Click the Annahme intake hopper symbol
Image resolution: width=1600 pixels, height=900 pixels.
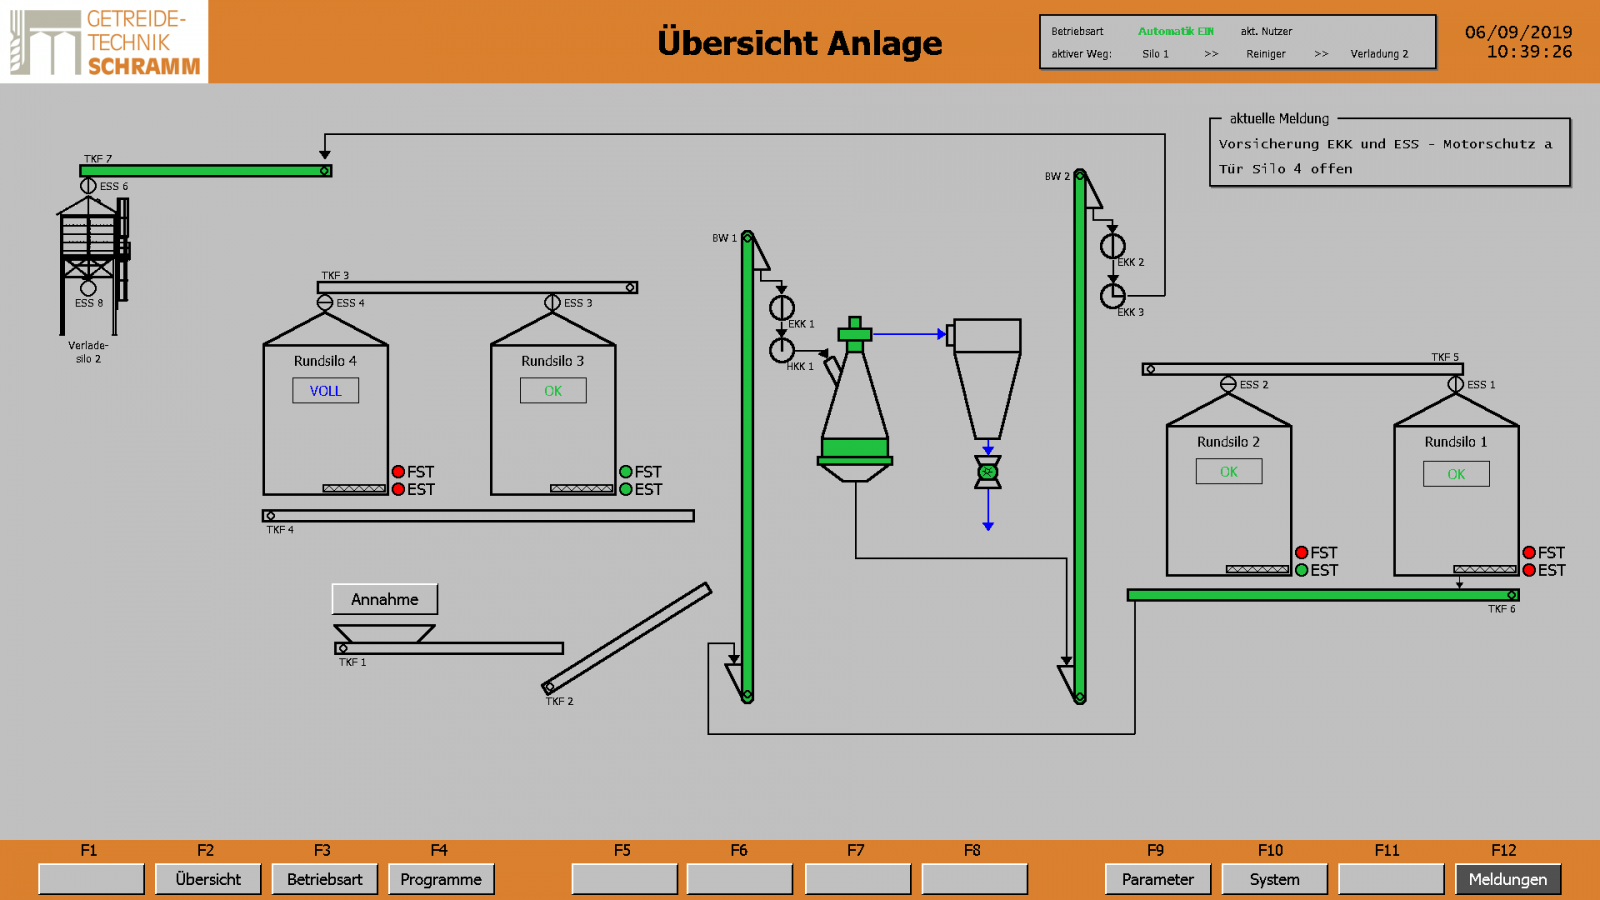(x=384, y=633)
